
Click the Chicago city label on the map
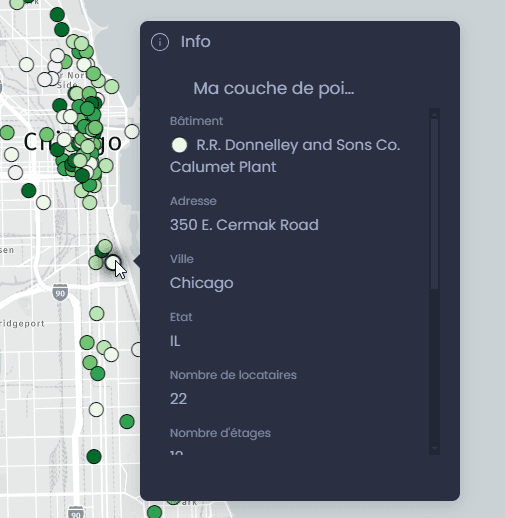[73, 142]
